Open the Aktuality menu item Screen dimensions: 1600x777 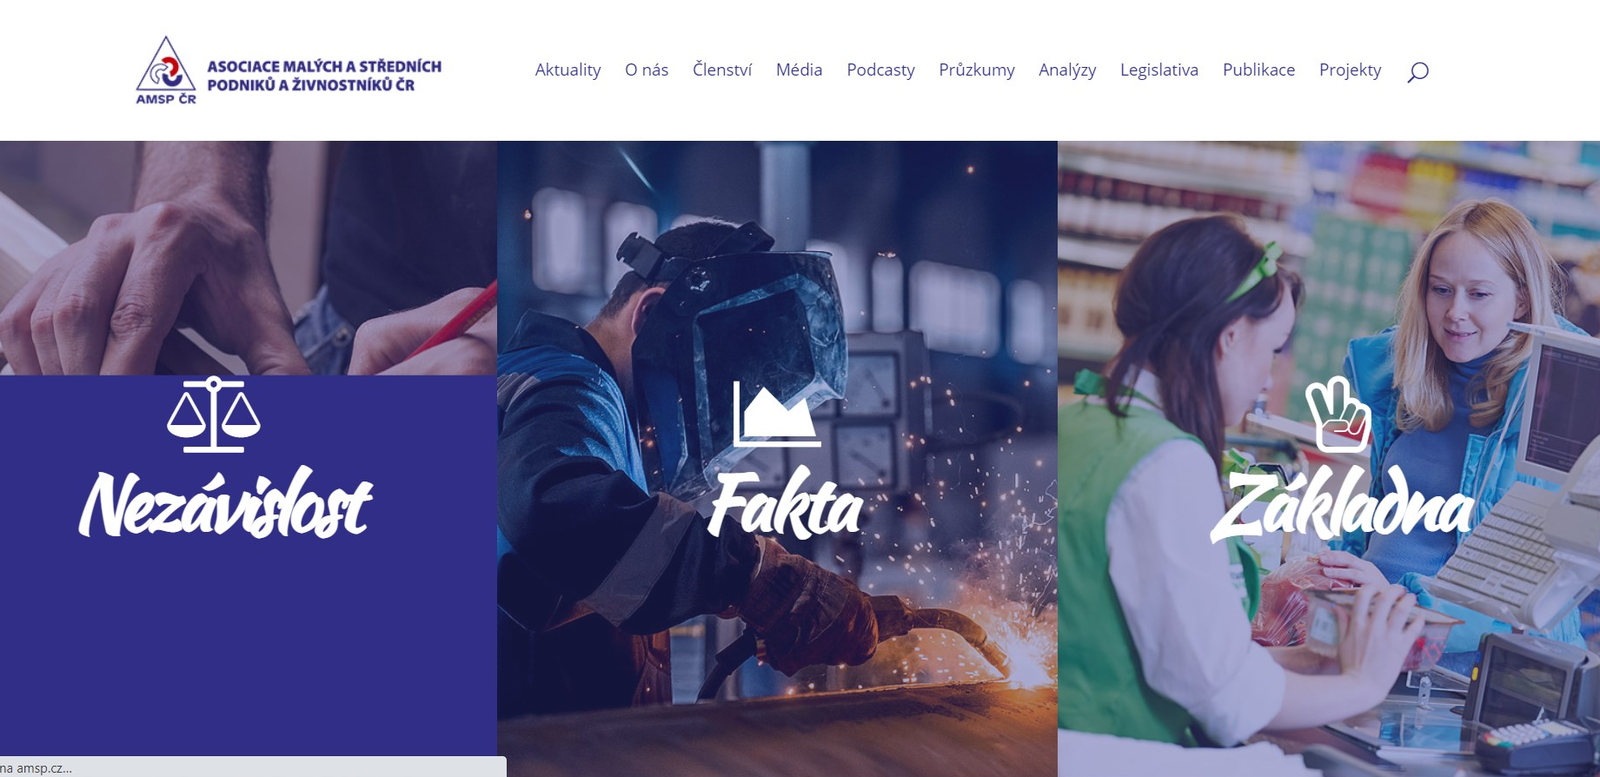point(568,70)
